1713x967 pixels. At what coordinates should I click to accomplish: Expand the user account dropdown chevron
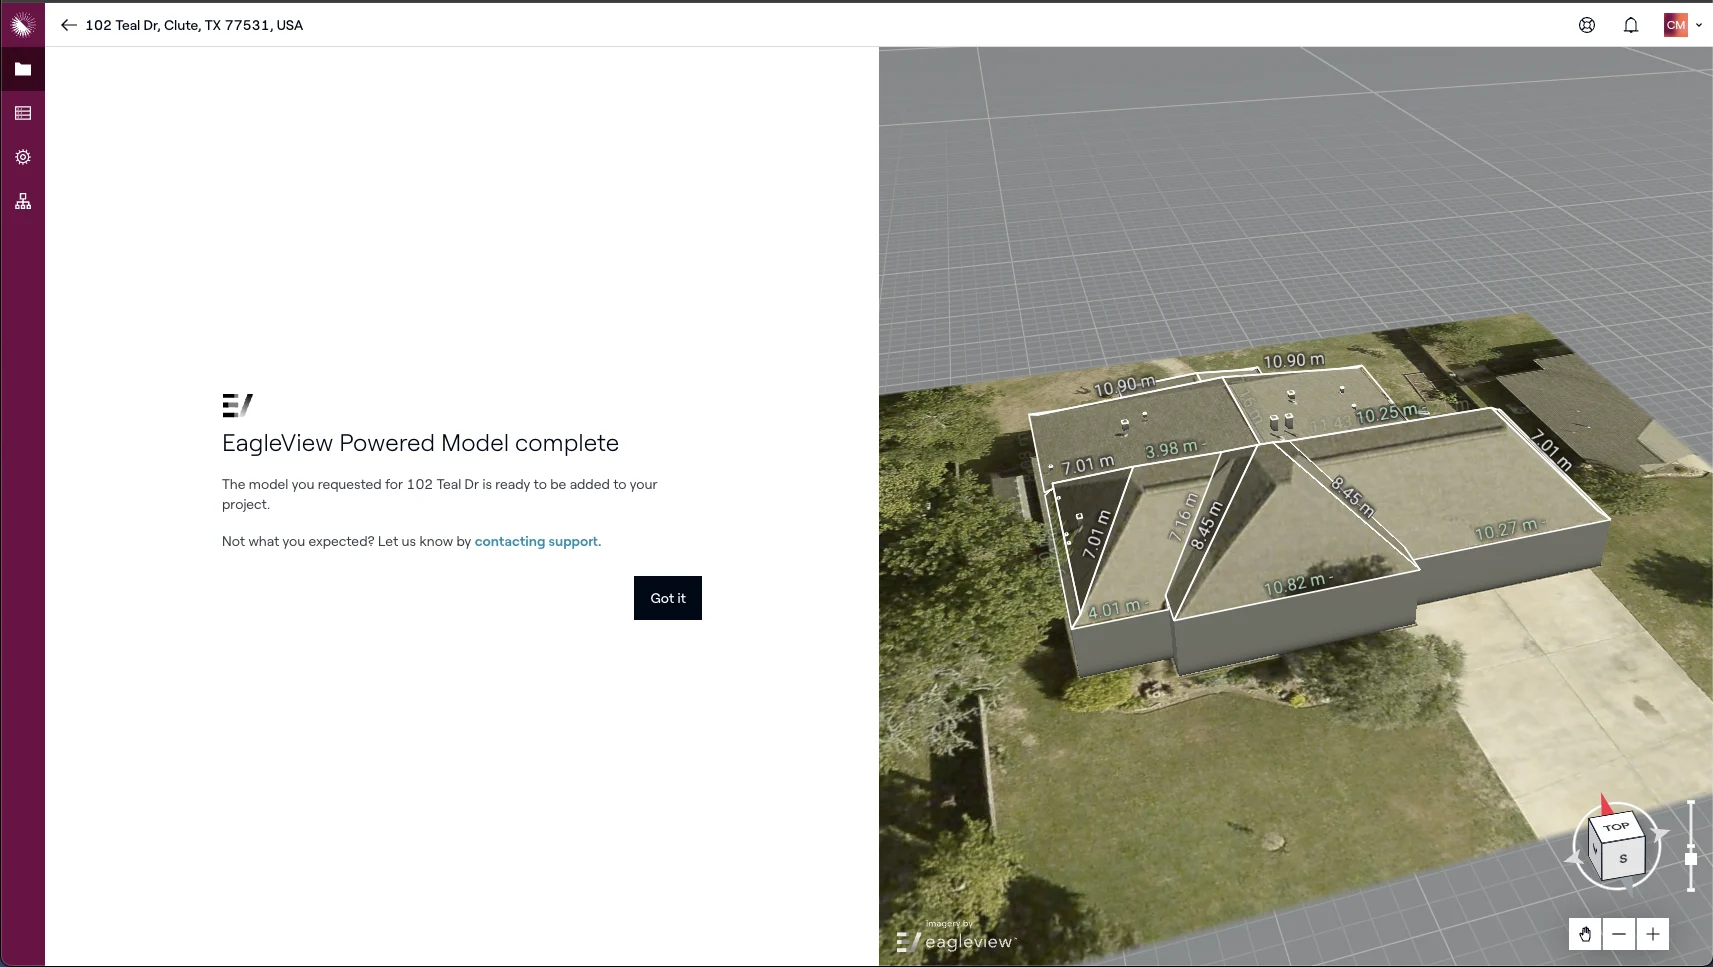[x=1699, y=25]
